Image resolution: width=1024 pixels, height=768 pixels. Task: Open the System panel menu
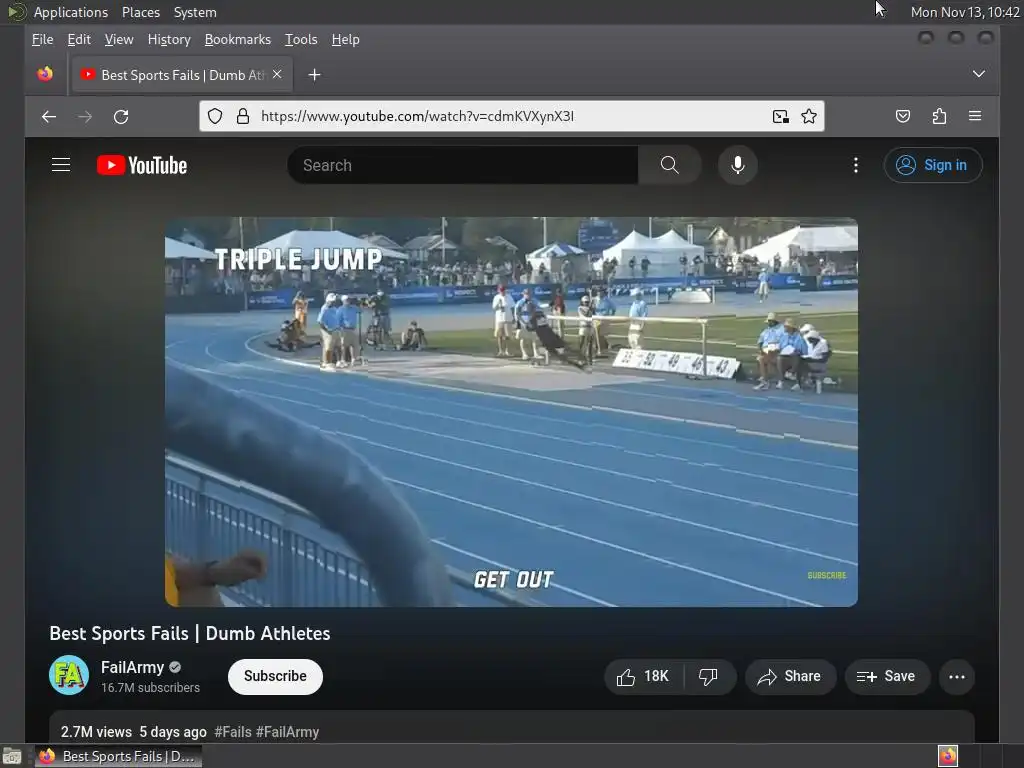[x=195, y=12]
